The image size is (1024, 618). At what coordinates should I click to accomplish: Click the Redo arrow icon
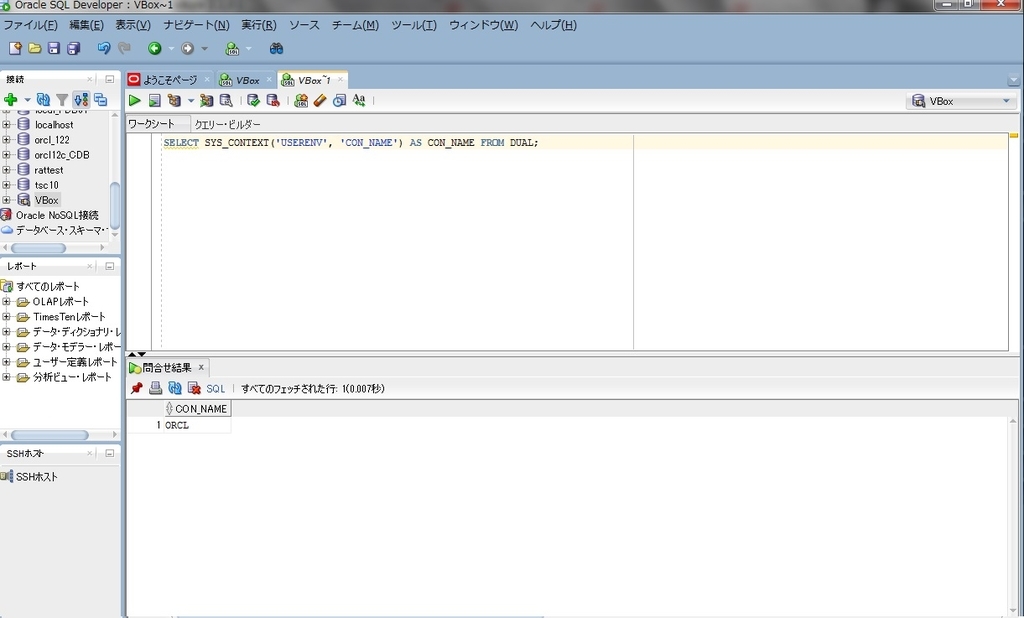tap(124, 48)
